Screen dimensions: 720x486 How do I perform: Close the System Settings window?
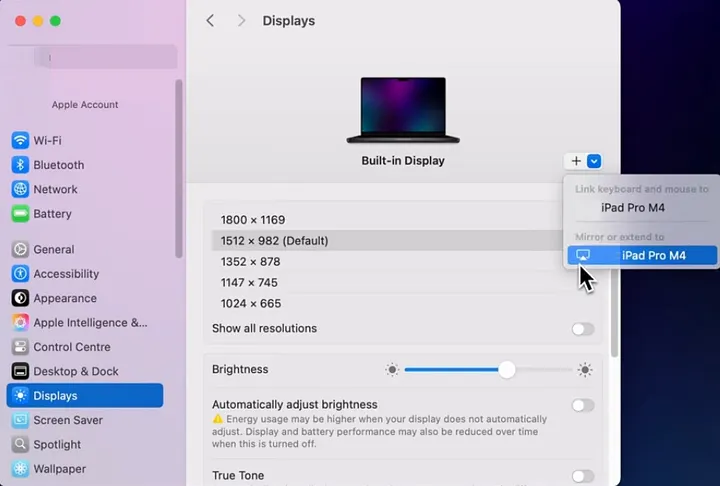tap(20, 21)
